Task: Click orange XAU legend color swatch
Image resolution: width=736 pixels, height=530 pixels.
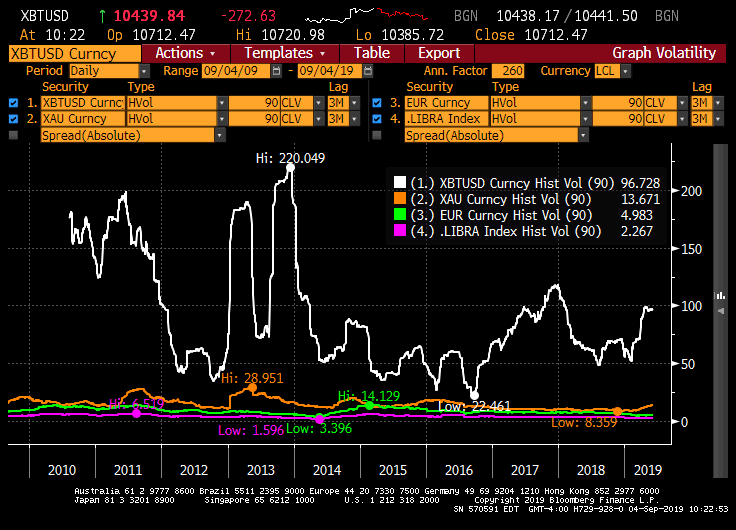Action: click(400, 199)
